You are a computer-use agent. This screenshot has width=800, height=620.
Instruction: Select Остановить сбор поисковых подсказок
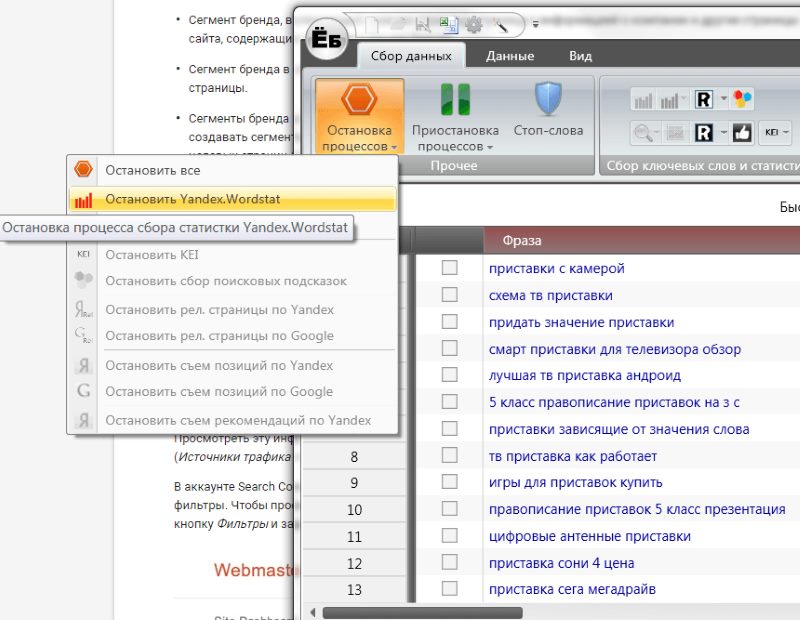[232, 281]
